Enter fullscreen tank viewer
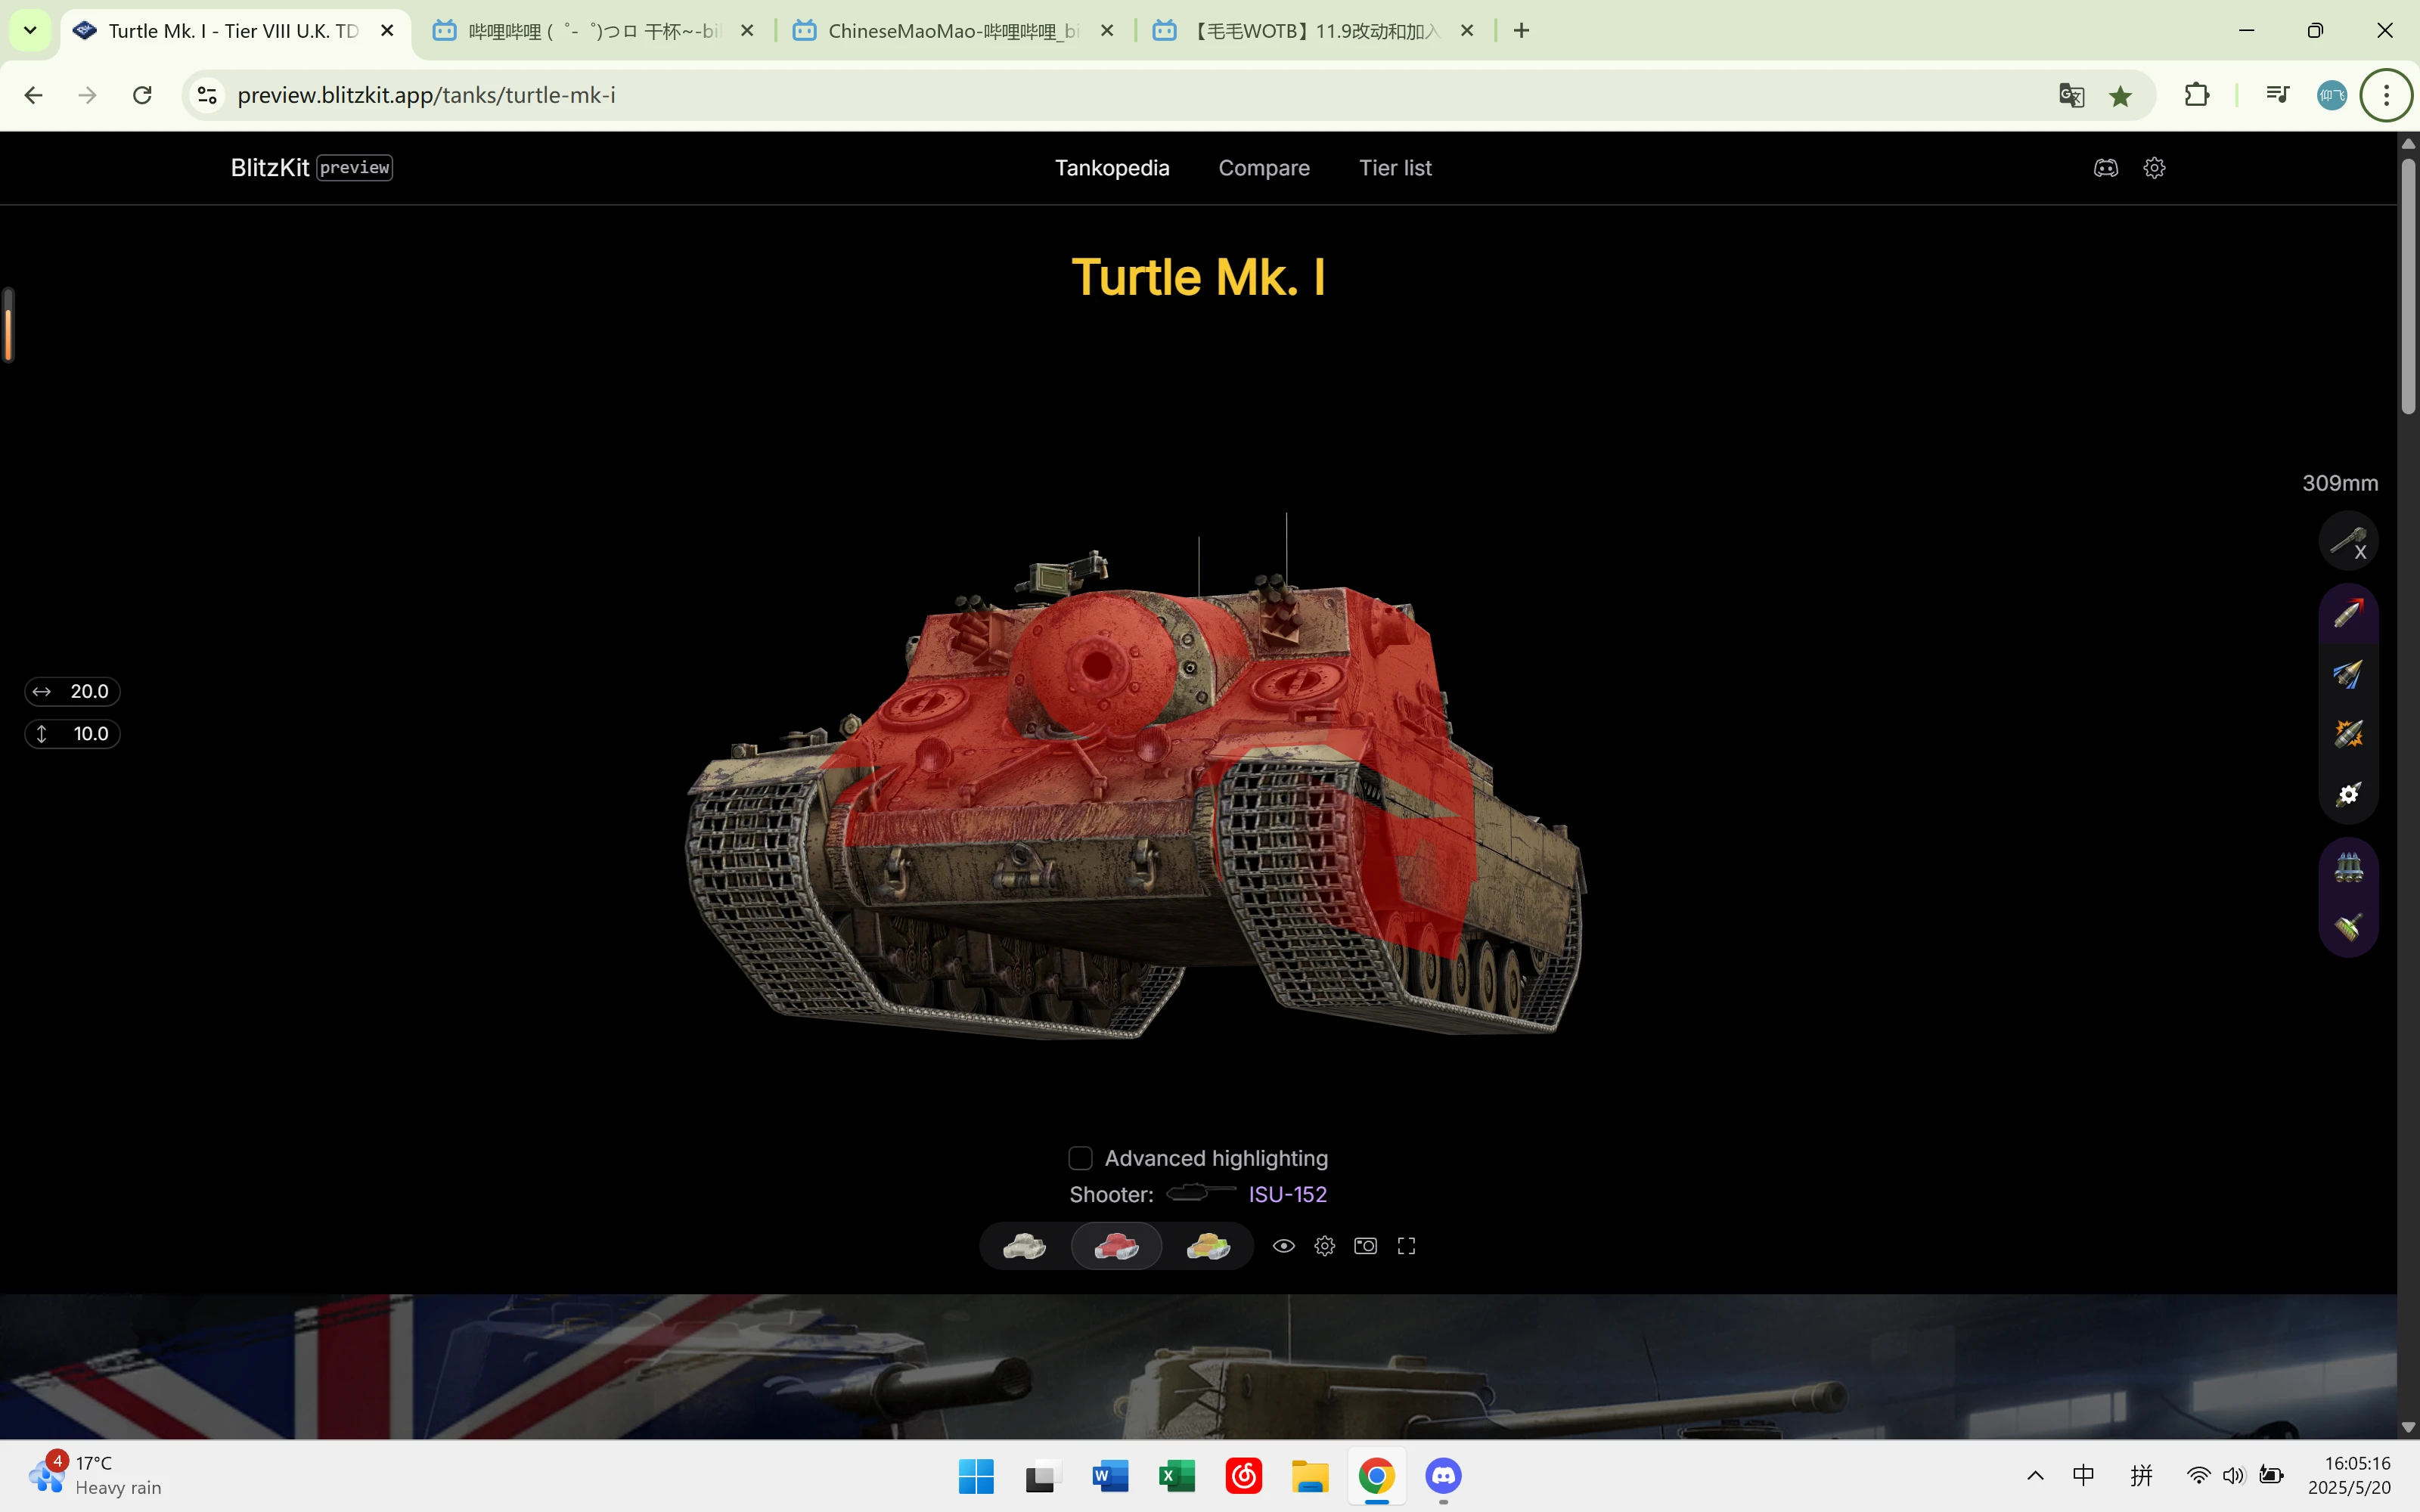The image size is (2420, 1512). (1406, 1246)
